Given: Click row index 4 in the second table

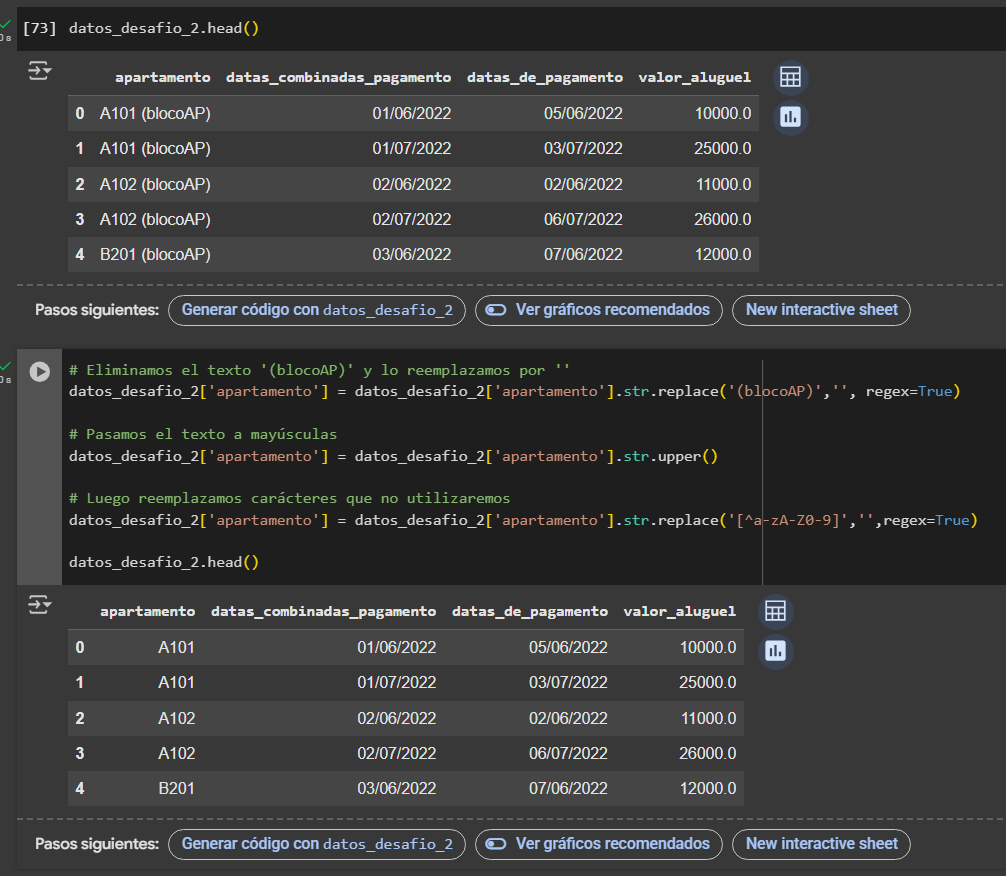Looking at the screenshot, I should pos(80,789).
